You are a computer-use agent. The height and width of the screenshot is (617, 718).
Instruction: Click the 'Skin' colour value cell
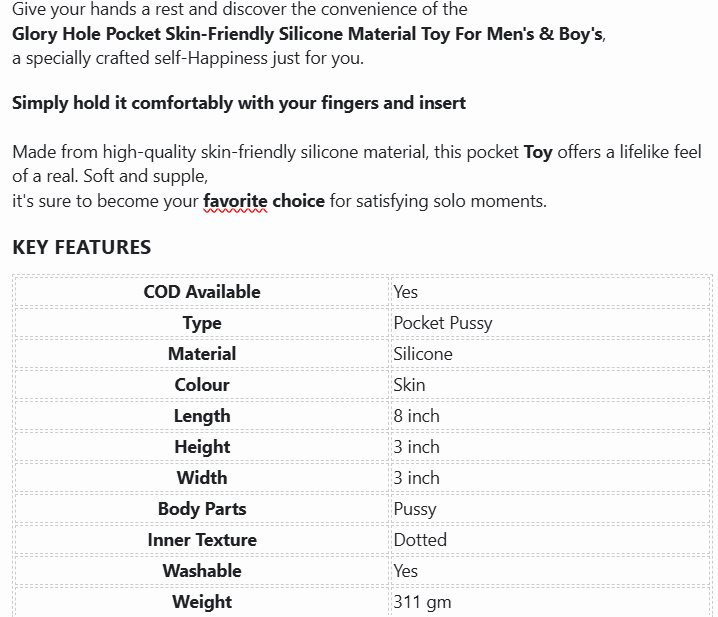click(551, 385)
